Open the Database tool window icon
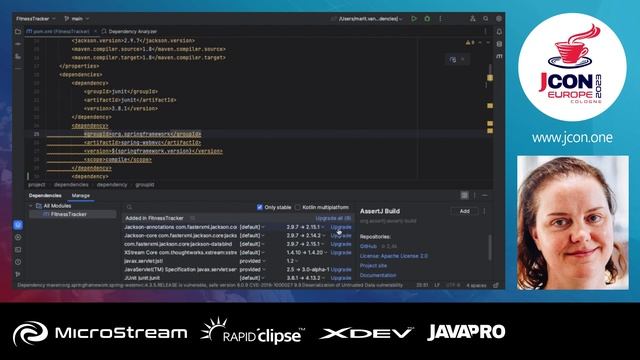The width and height of the screenshot is (640, 360). (x=499, y=44)
